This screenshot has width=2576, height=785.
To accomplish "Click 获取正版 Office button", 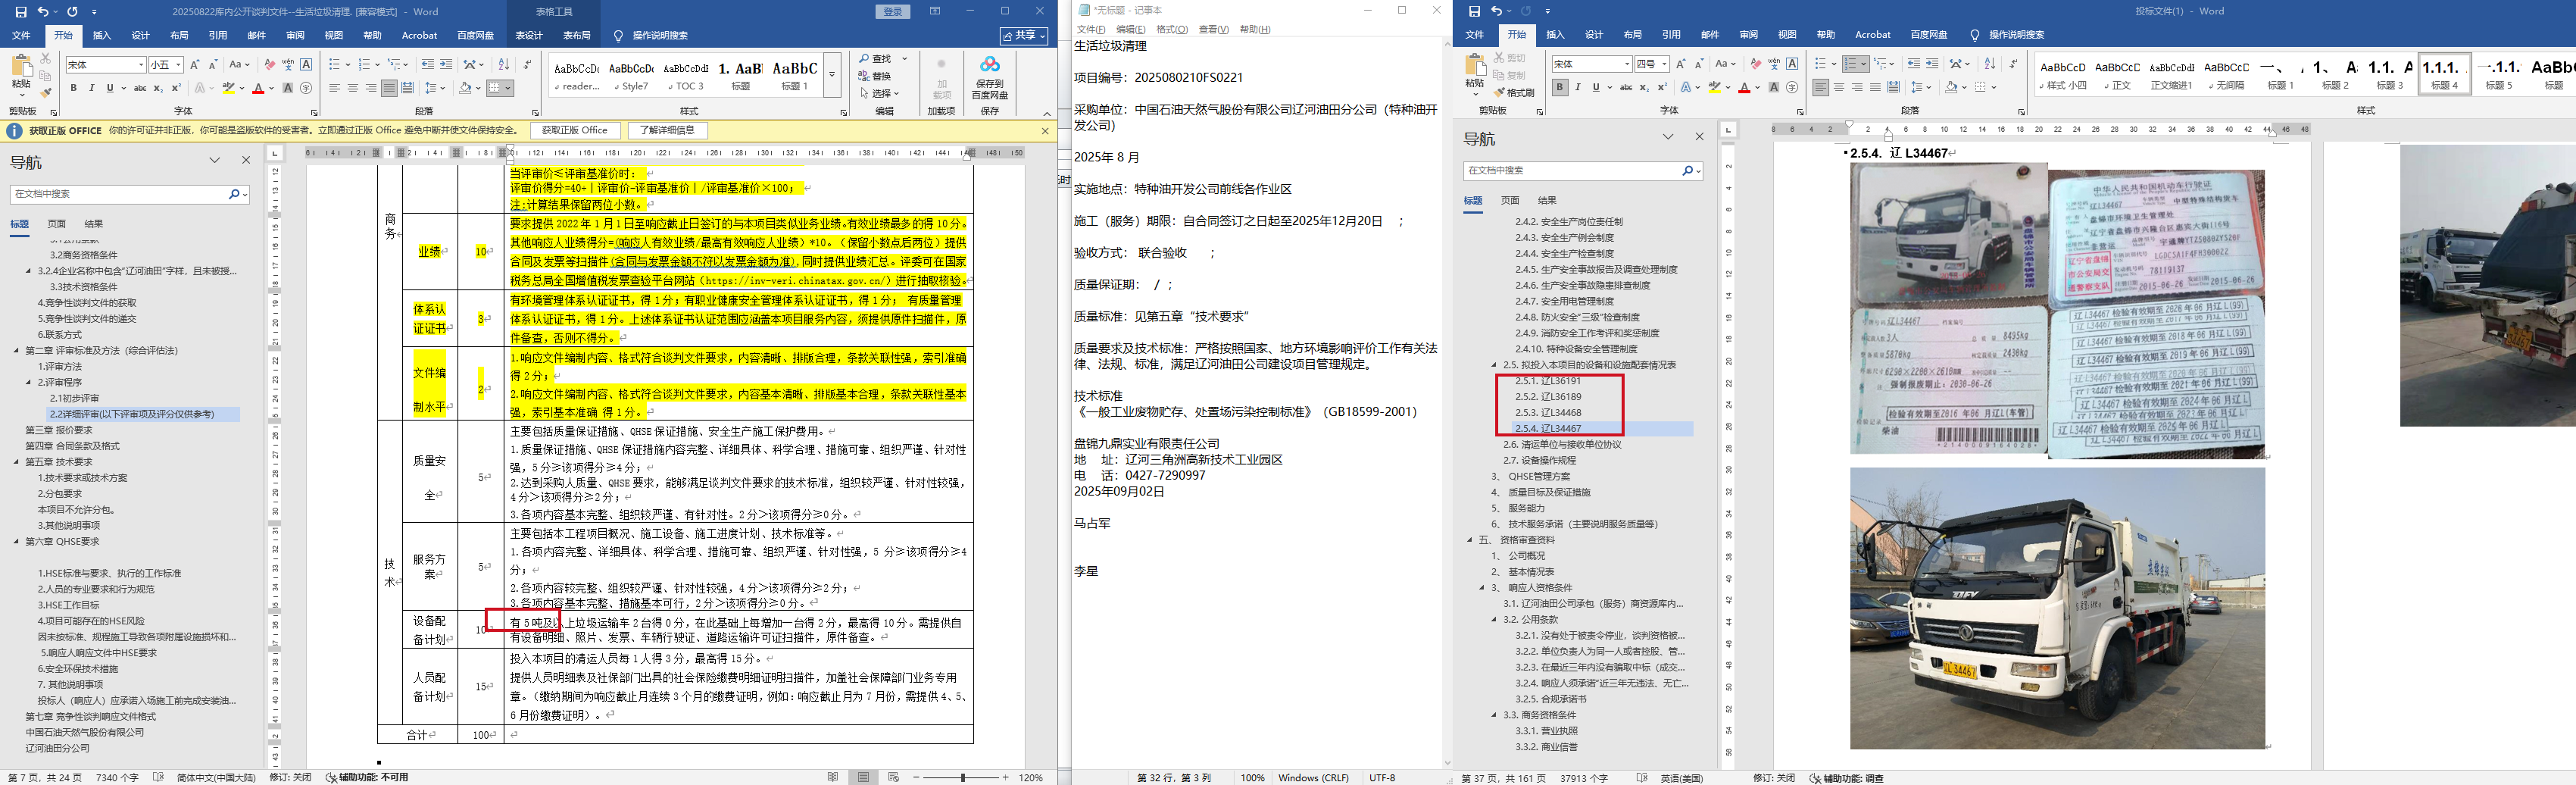I will pyautogui.click(x=574, y=131).
